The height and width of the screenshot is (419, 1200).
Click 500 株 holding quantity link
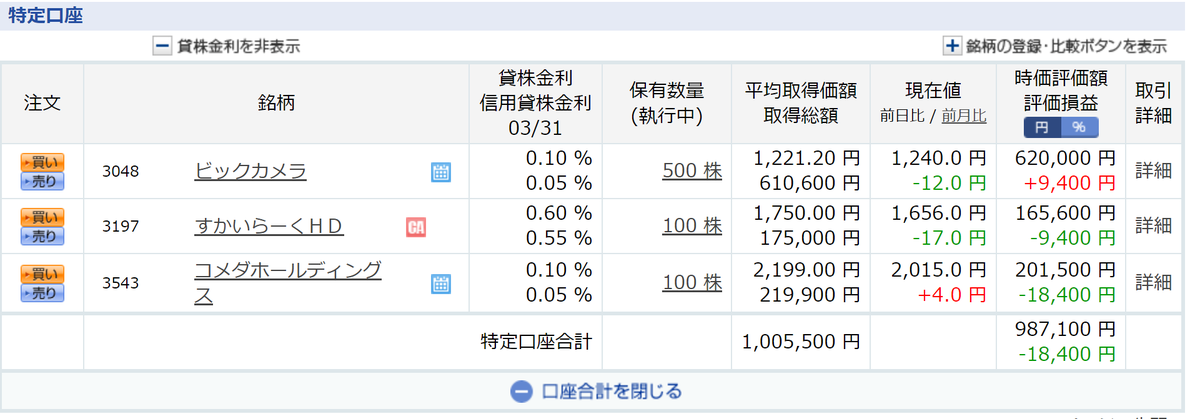pyautogui.click(x=692, y=171)
